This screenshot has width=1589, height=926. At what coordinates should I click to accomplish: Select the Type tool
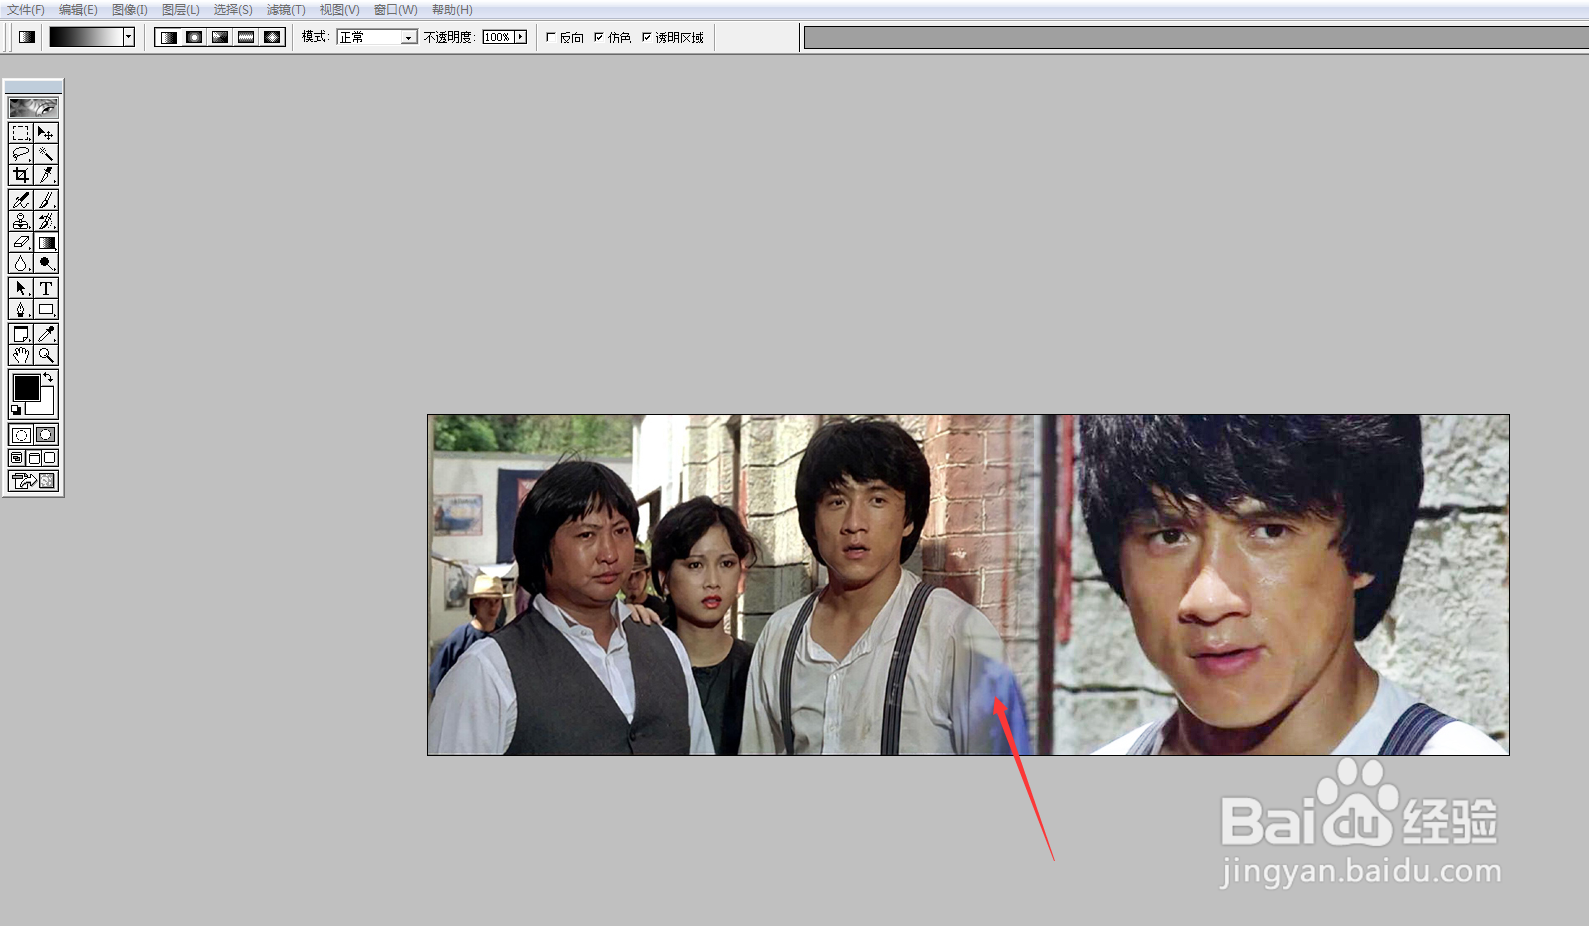pyautogui.click(x=46, y=288)
